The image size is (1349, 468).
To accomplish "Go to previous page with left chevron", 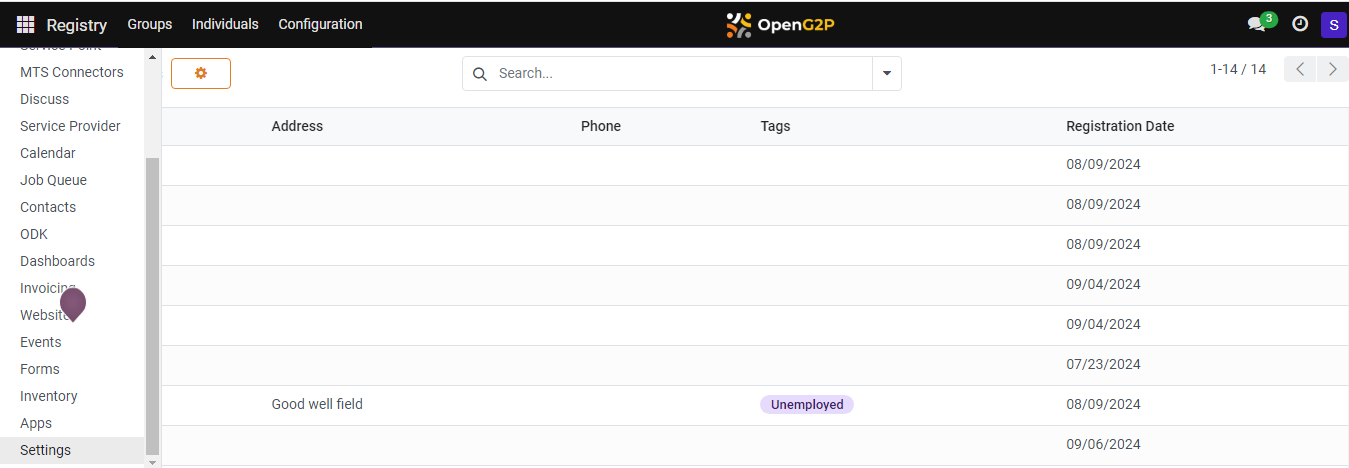I will click(x=1300, y=69).
